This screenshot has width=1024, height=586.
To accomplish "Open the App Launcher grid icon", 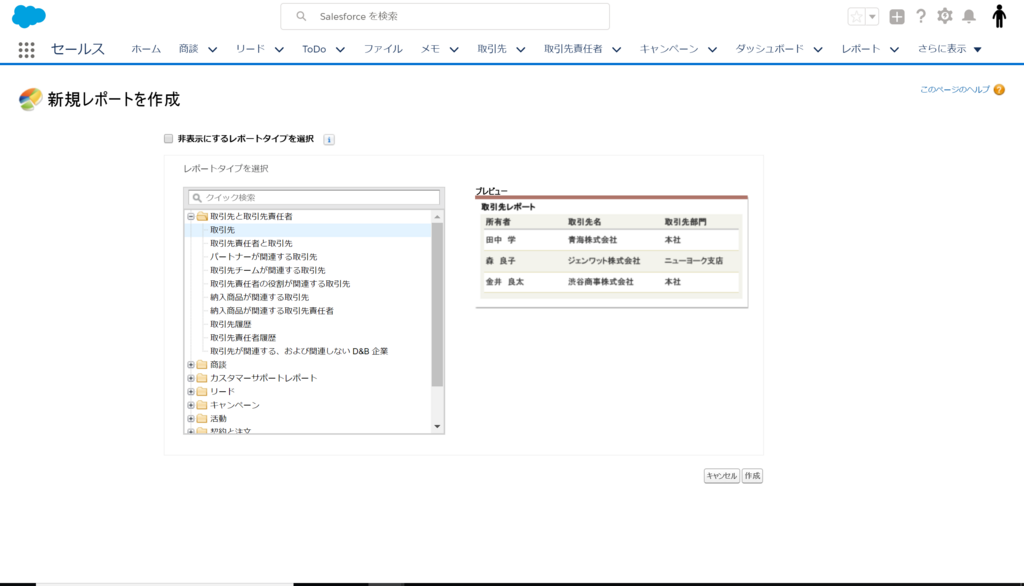I will click(x=26, y=50).
